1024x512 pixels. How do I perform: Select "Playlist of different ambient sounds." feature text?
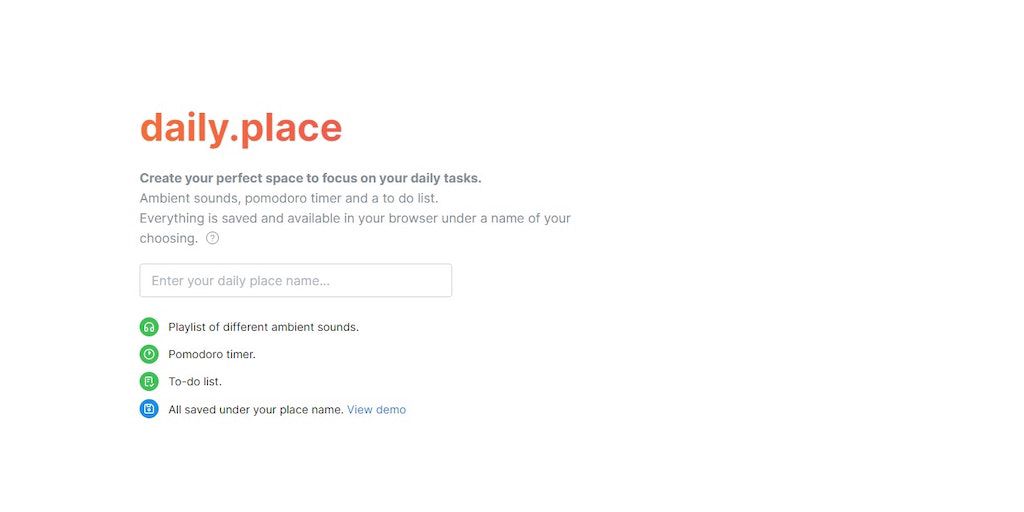(263, 327)
